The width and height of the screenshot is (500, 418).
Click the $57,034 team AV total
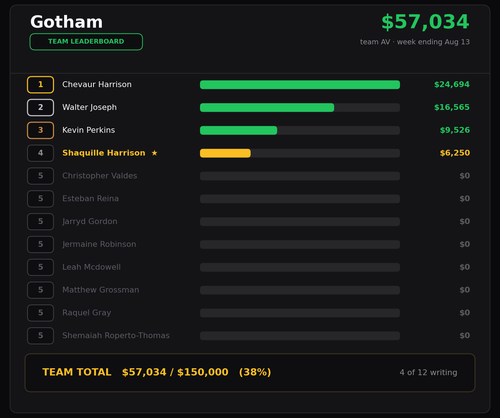coord(425,22)
